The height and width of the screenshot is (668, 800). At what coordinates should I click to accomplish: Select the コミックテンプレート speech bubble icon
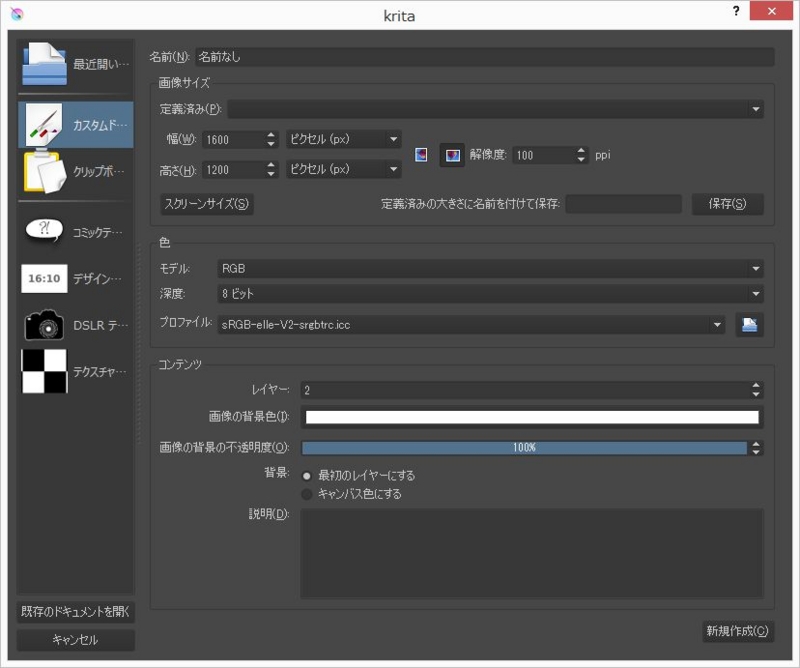click(x=44, y=232)
